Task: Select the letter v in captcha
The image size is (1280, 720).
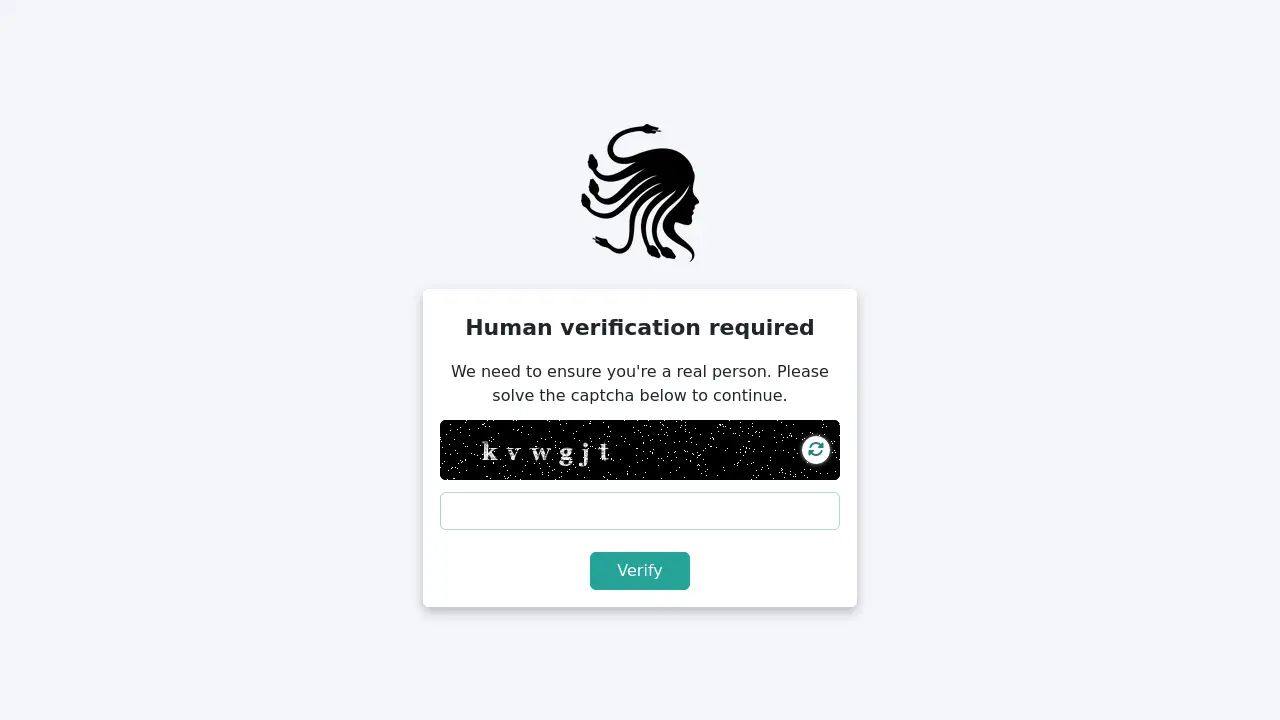Action: pos(514,455)
